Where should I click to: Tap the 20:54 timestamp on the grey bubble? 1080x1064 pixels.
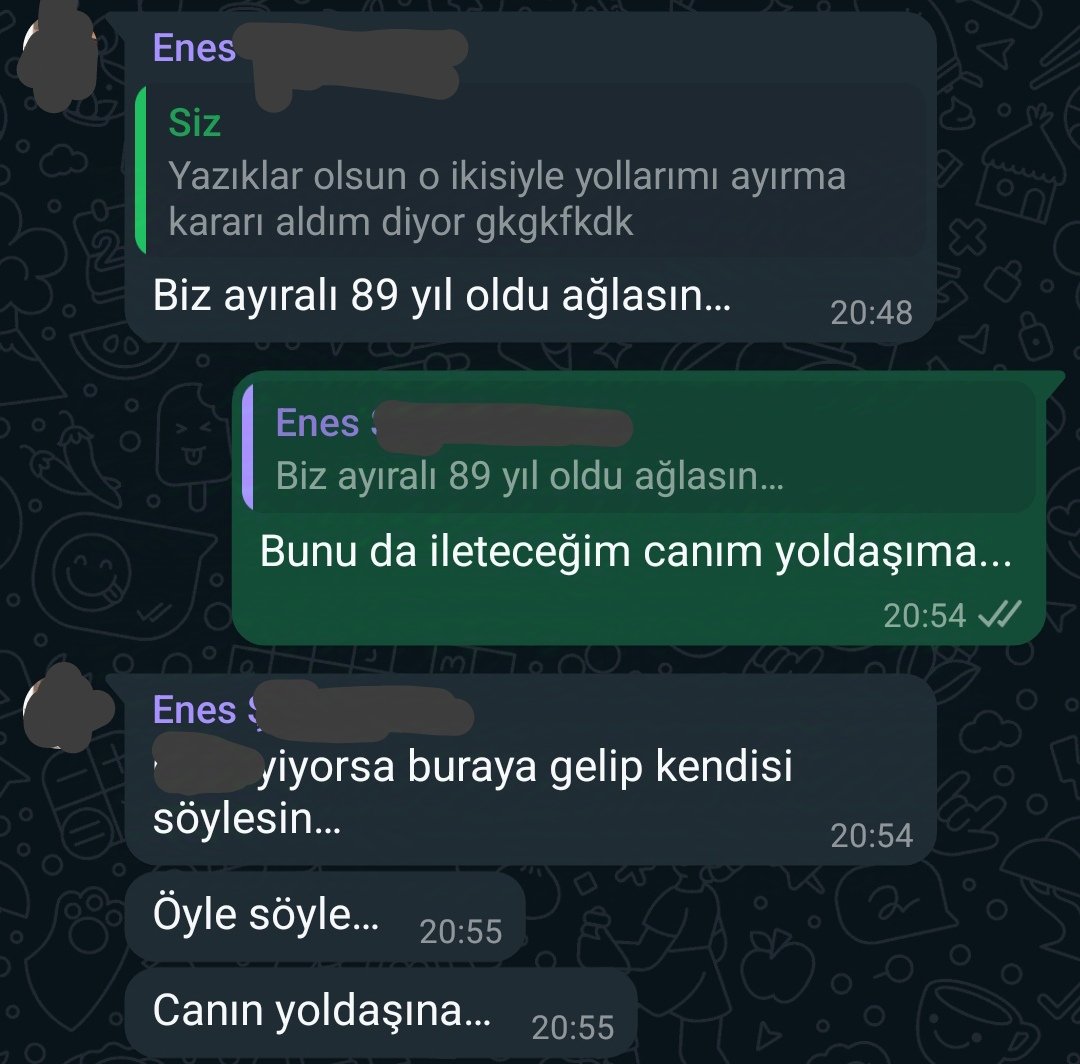[x=871, y=835]
